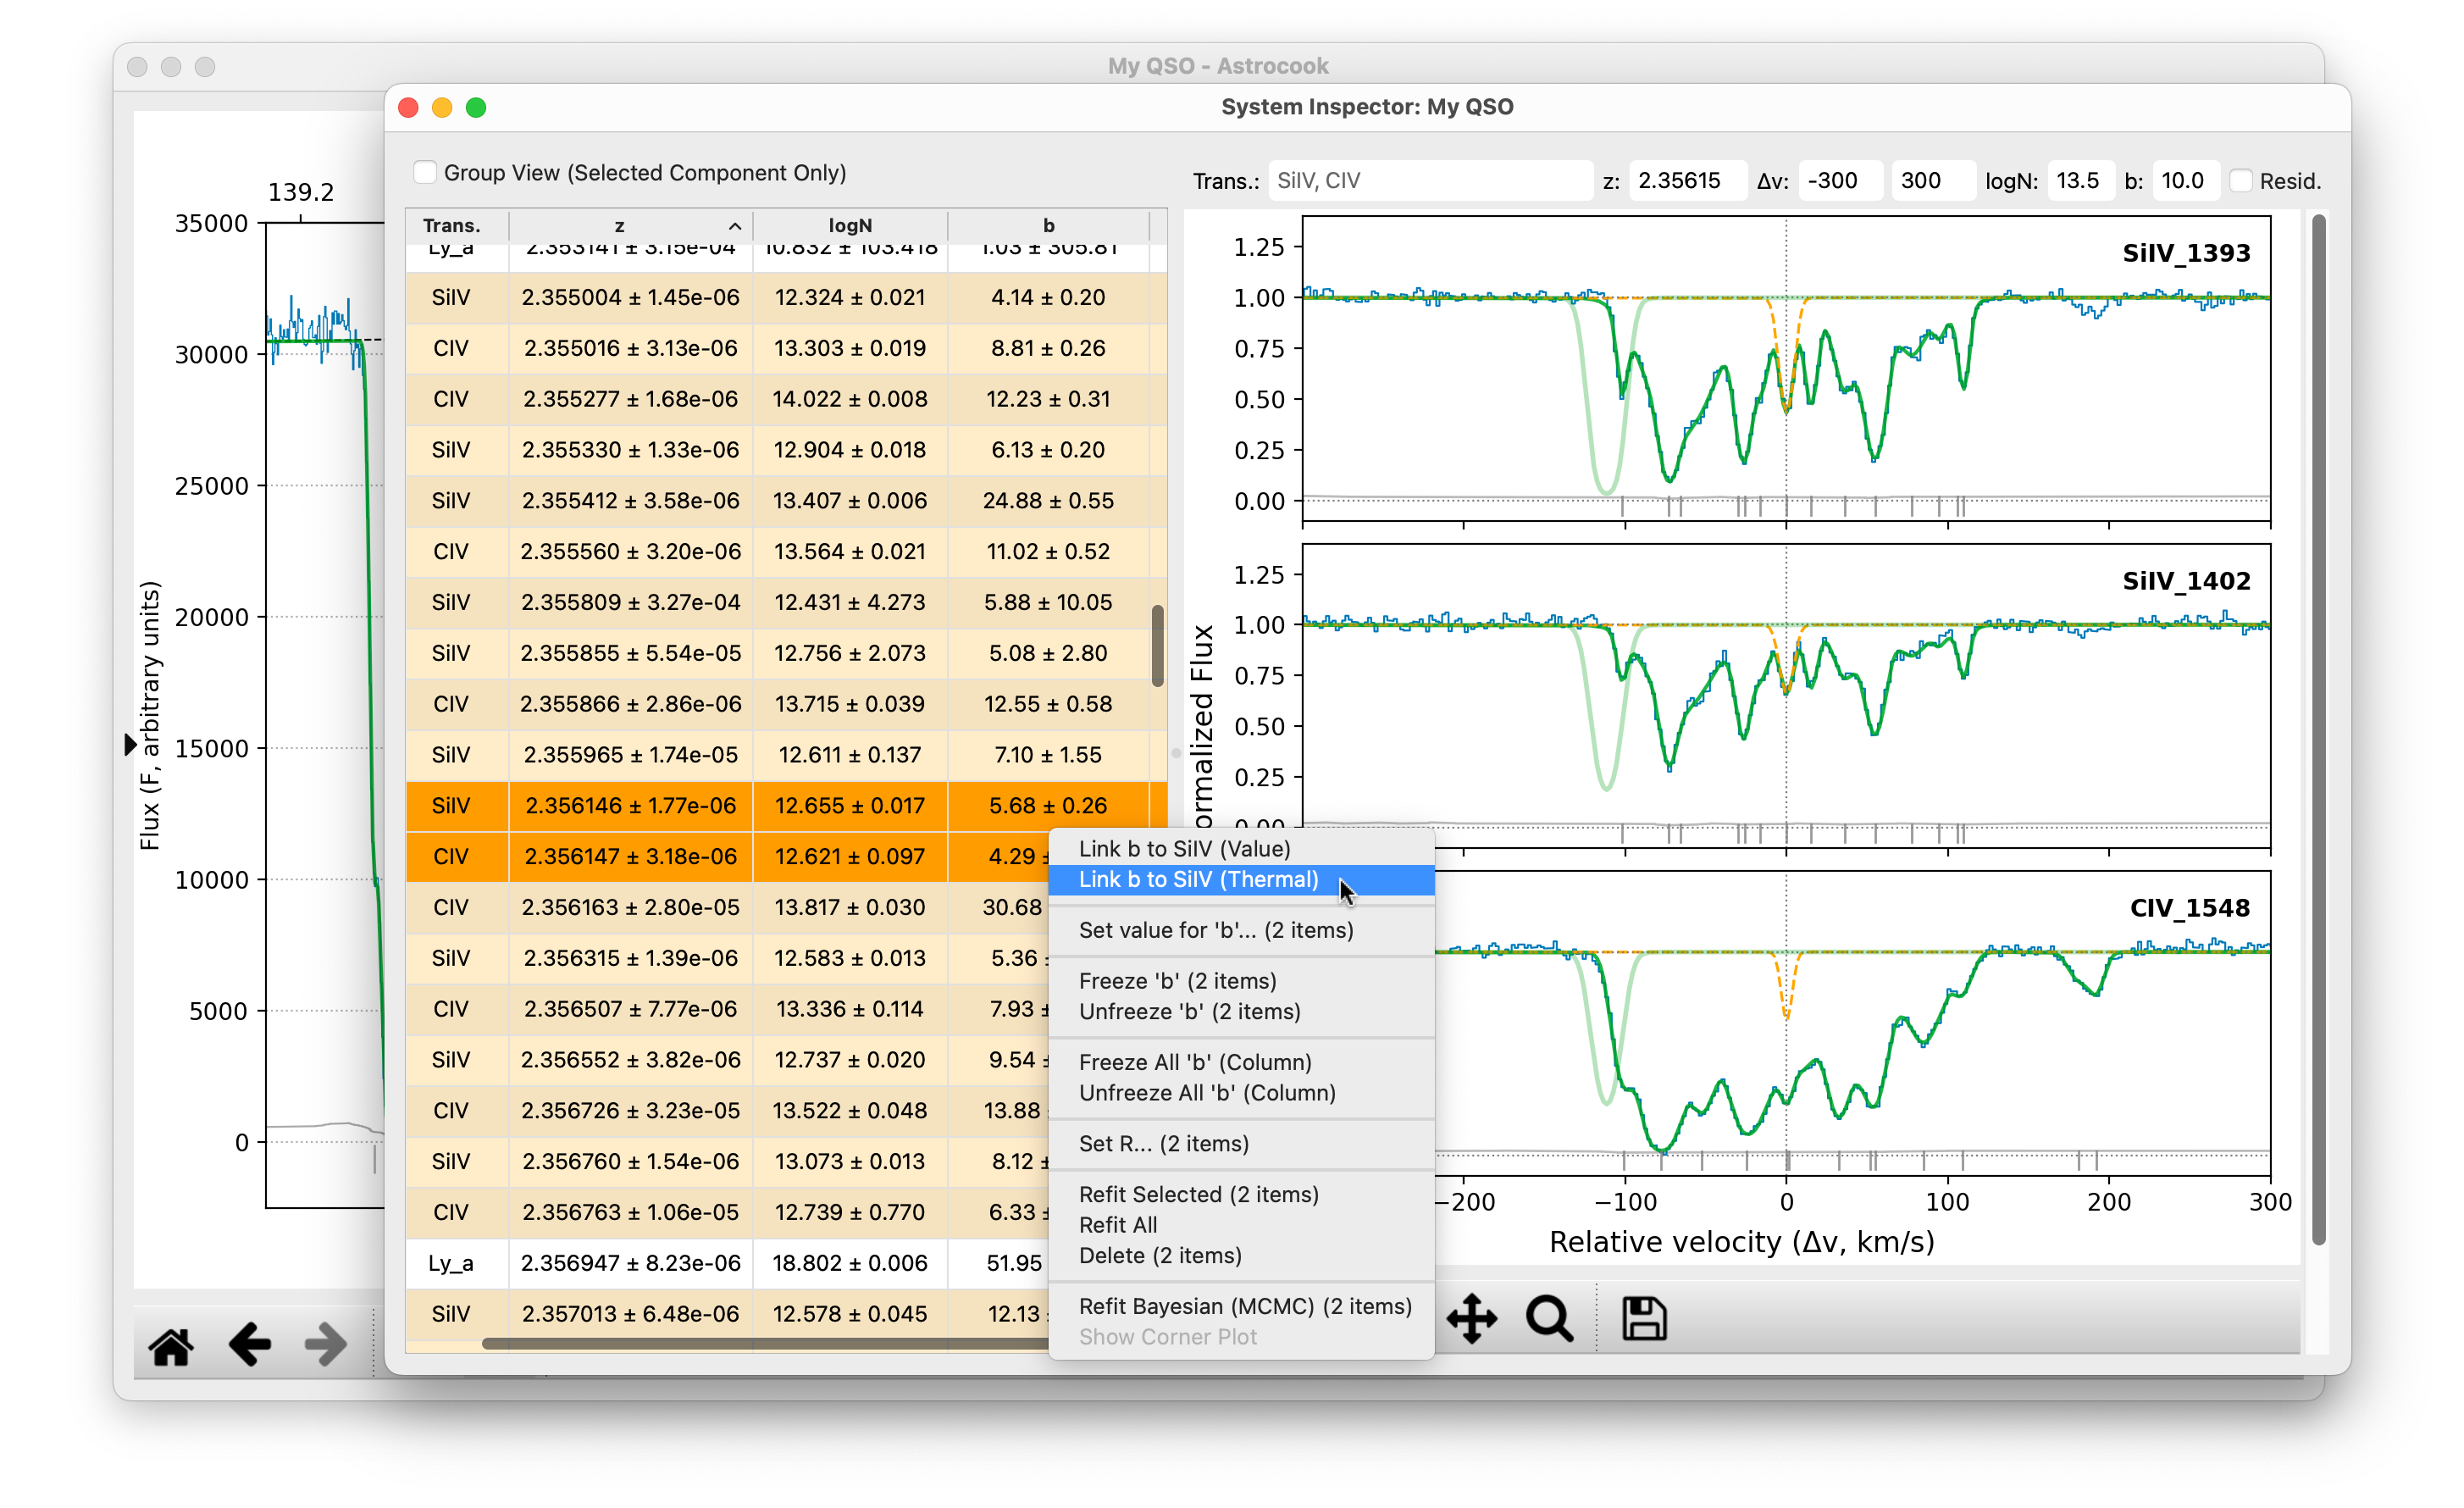This screenshot has width=2464, height=1508.
Task: Sort the table by the z column header
Action: [630, 226]
